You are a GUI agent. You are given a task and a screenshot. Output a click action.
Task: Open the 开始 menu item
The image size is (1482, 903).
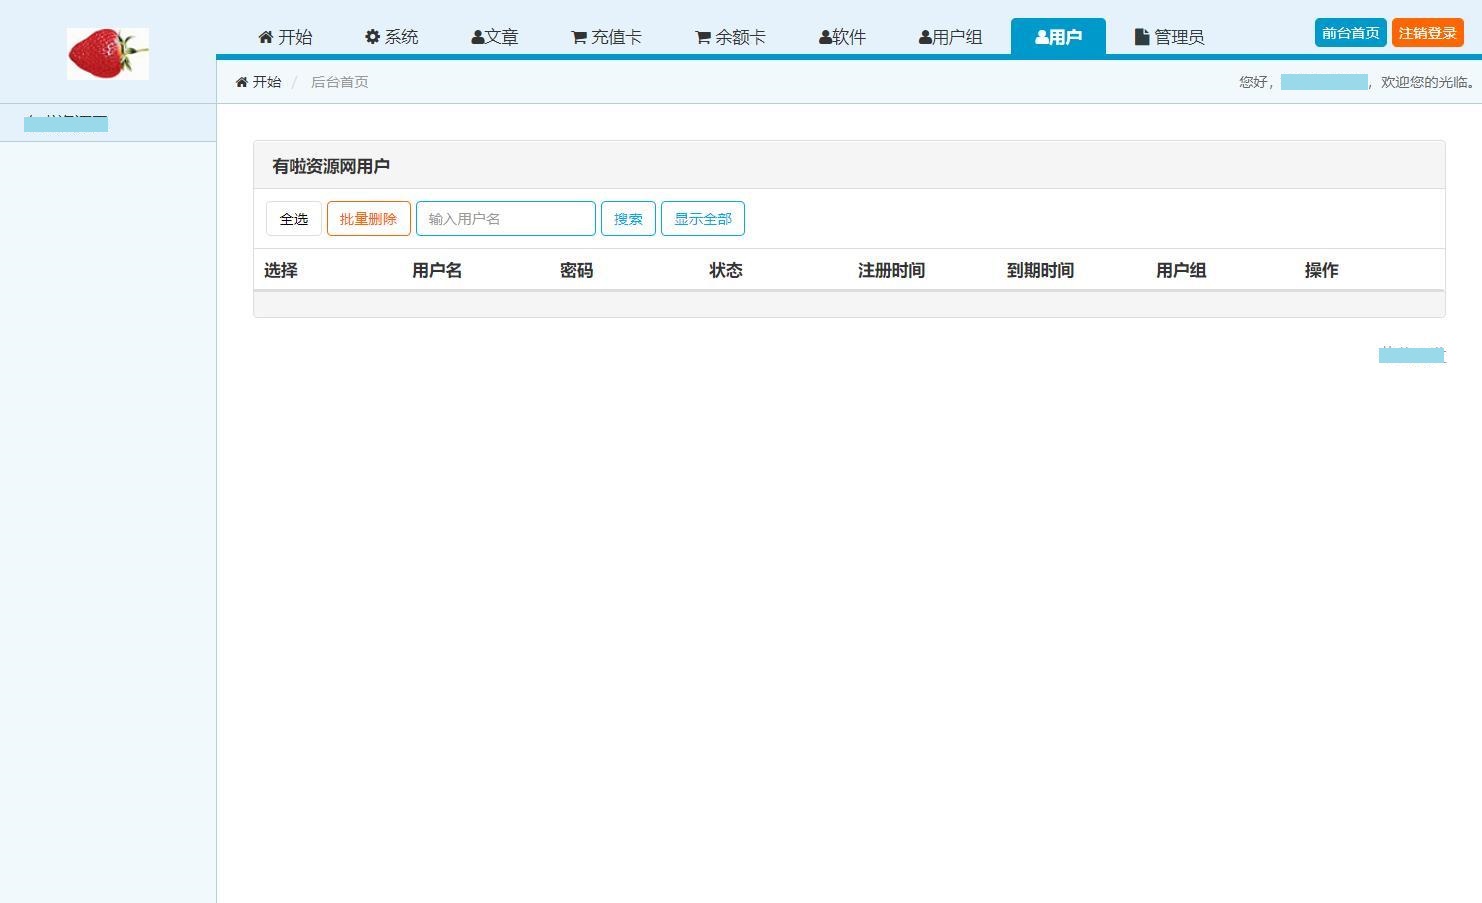[x=285, y=36]
